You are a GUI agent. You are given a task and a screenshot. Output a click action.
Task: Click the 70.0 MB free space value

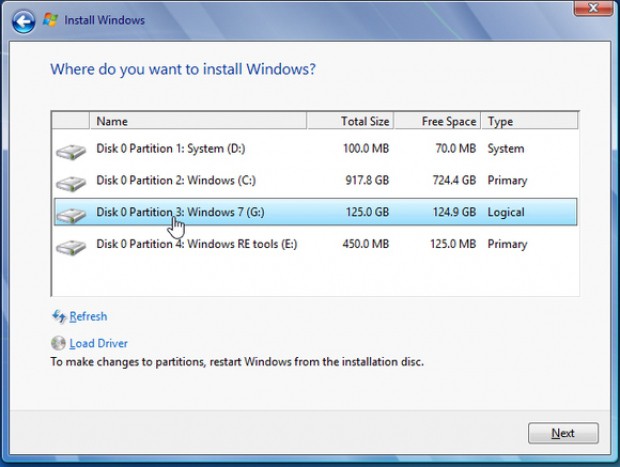tap(456, 149)
